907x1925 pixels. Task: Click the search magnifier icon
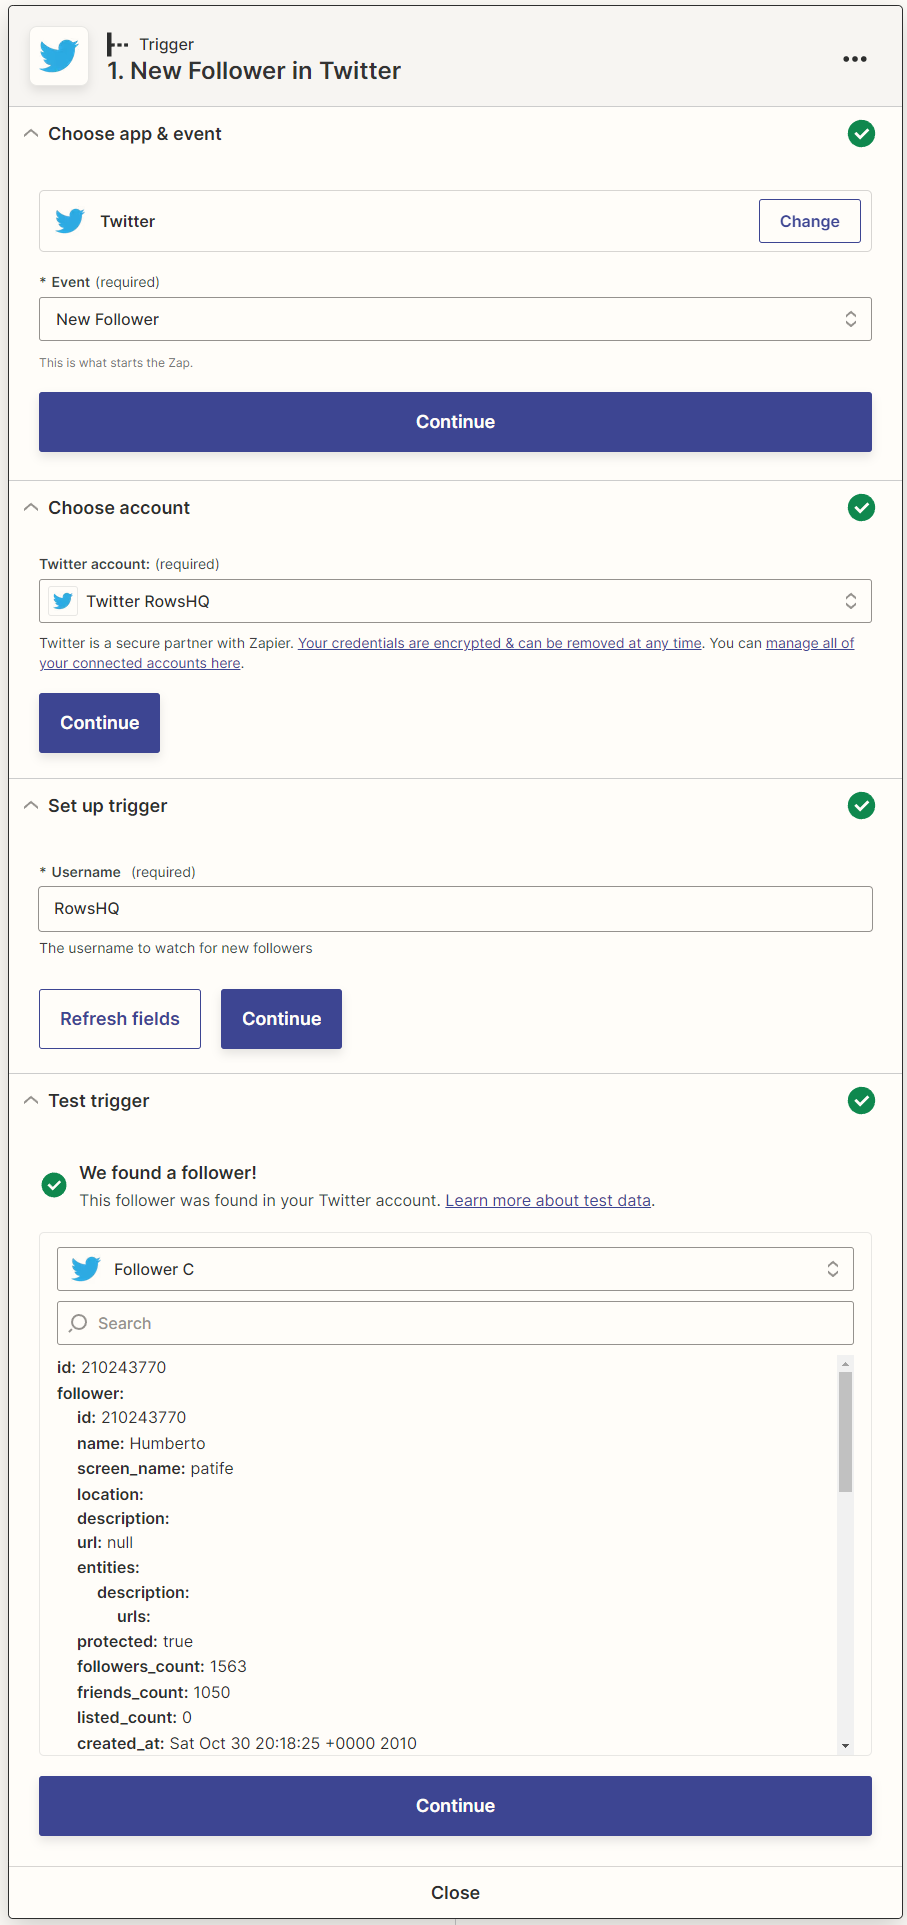point(78,1323)
